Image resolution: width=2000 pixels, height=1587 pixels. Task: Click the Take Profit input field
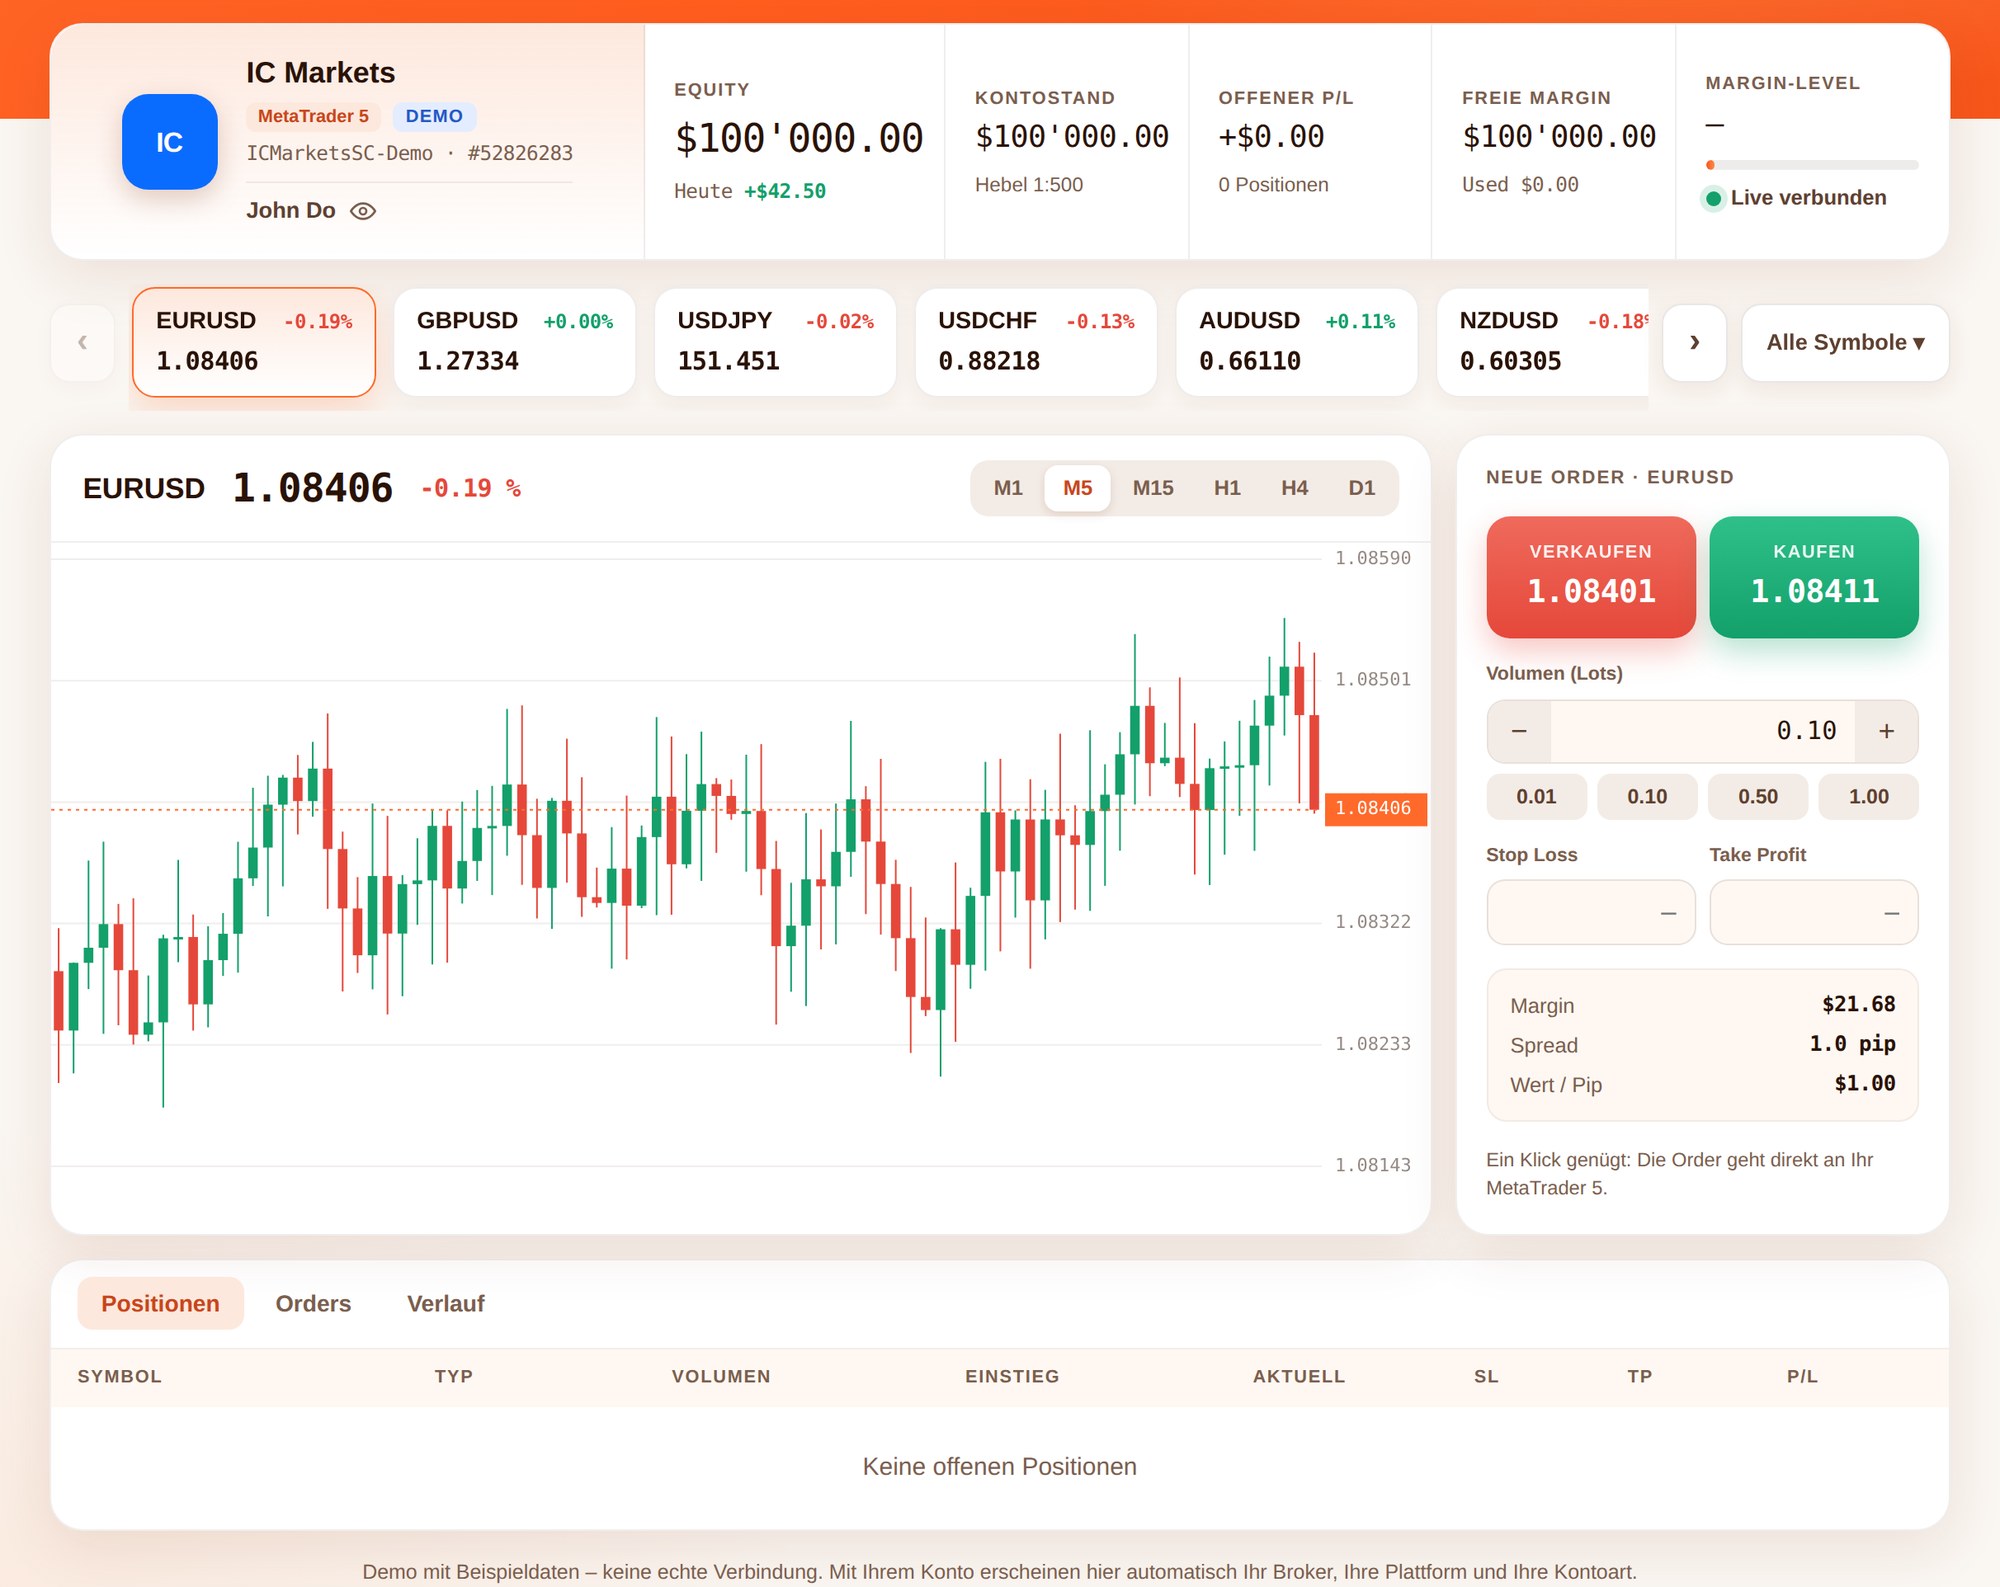(1814, 912)
